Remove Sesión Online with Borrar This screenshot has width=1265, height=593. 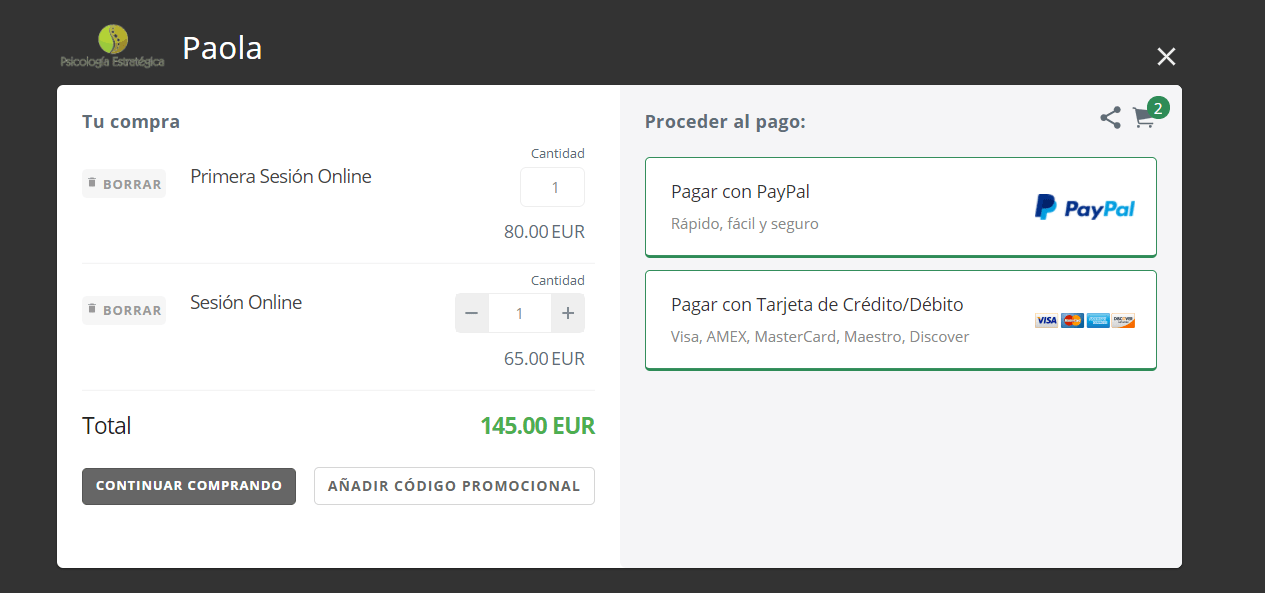pyautogui.click(x=124, y=310)
